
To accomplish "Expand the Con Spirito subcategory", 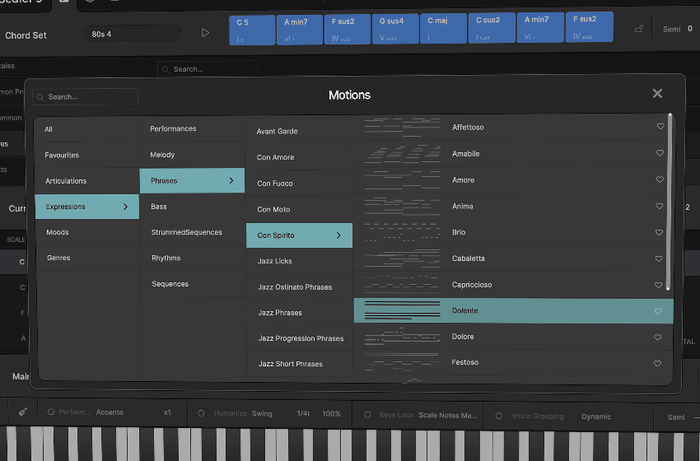I will pos(299,236).
